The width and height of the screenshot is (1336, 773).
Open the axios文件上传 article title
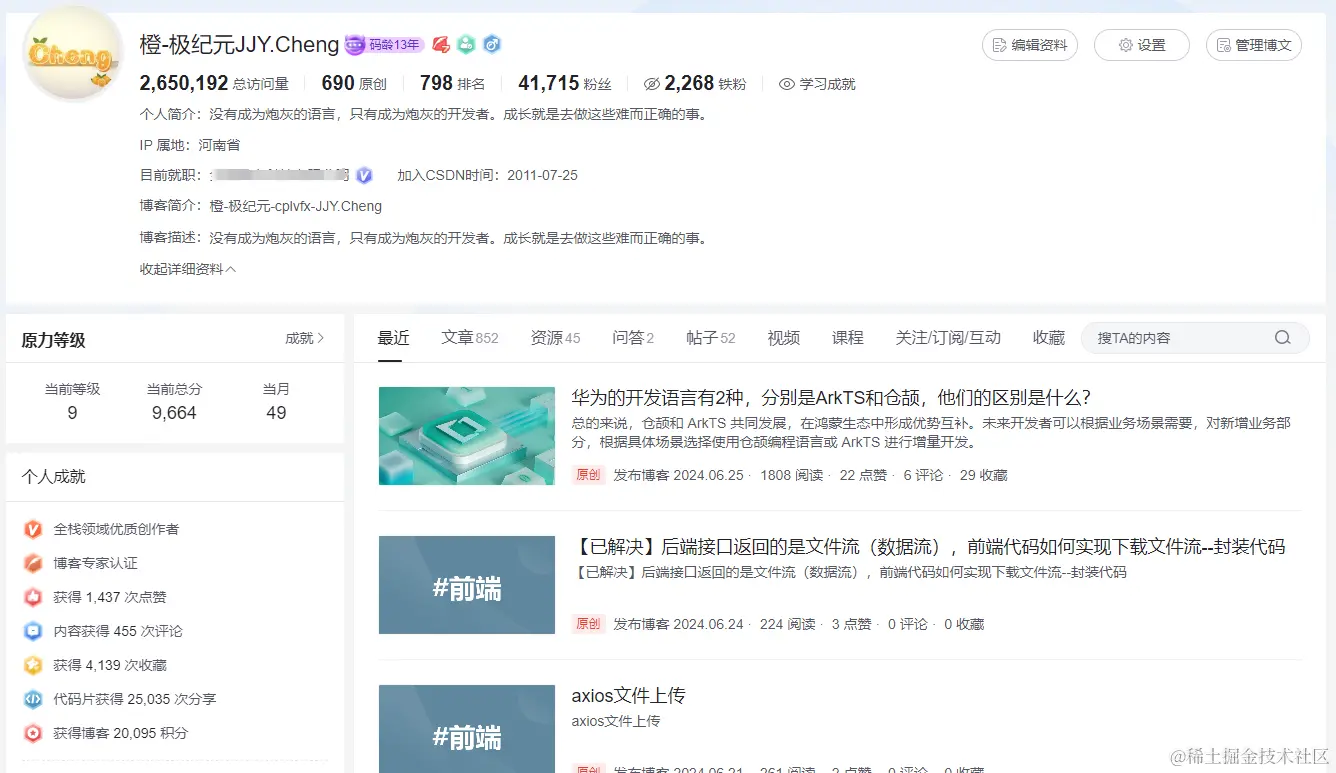[628, 696]
